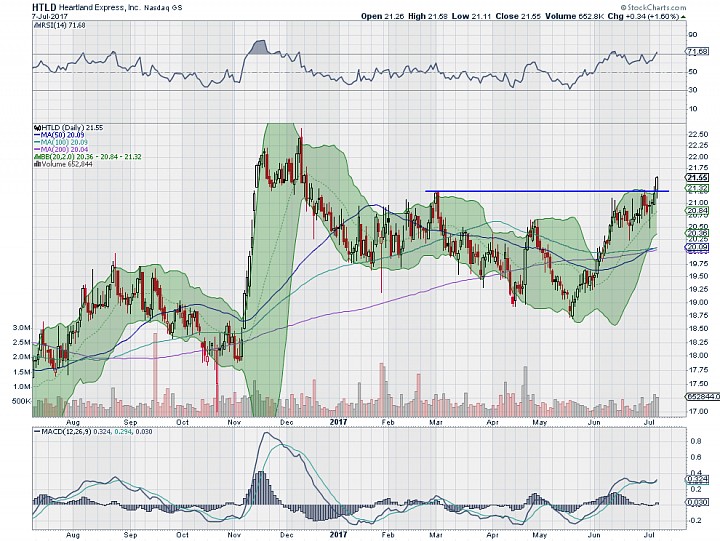Click the -0.2 level on MACD axis
The image size is (720, 541).
(x=693, y=520)
